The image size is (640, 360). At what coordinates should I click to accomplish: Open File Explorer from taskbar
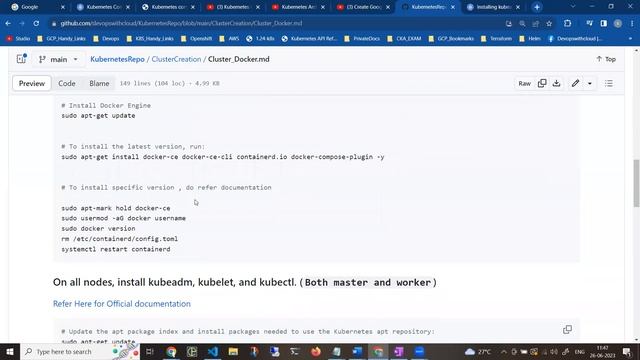point(233,351)
